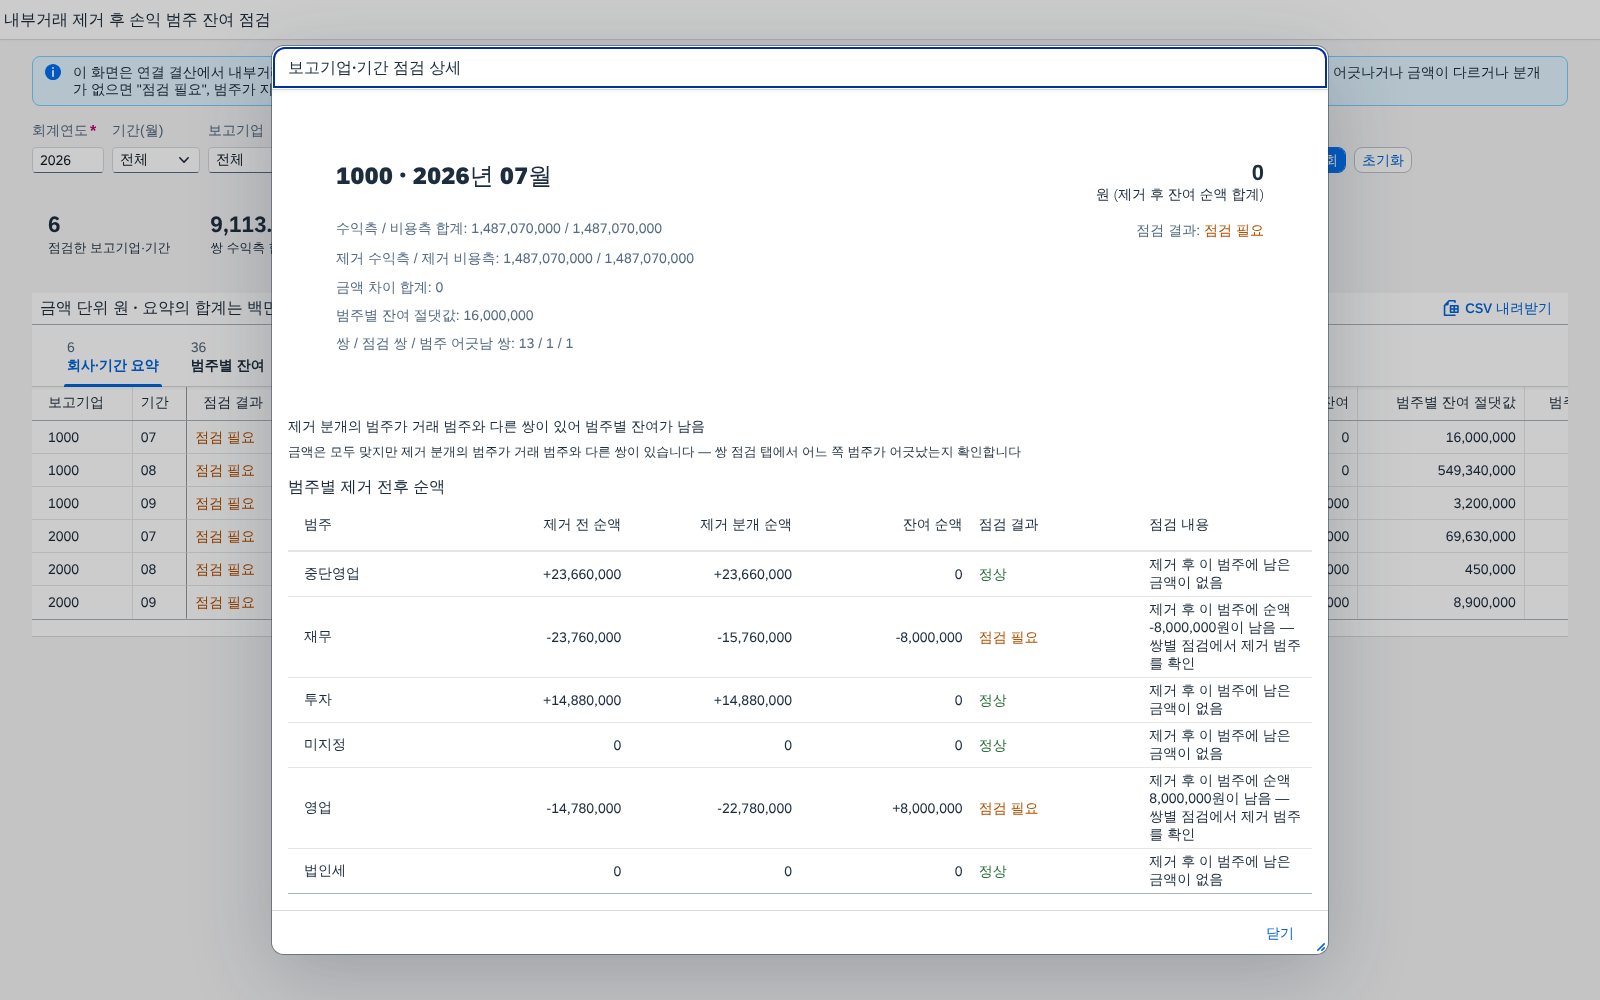Open the 기간(월) 전체 dropdown
This screenshot has width=1600, height=1000.
156,160
